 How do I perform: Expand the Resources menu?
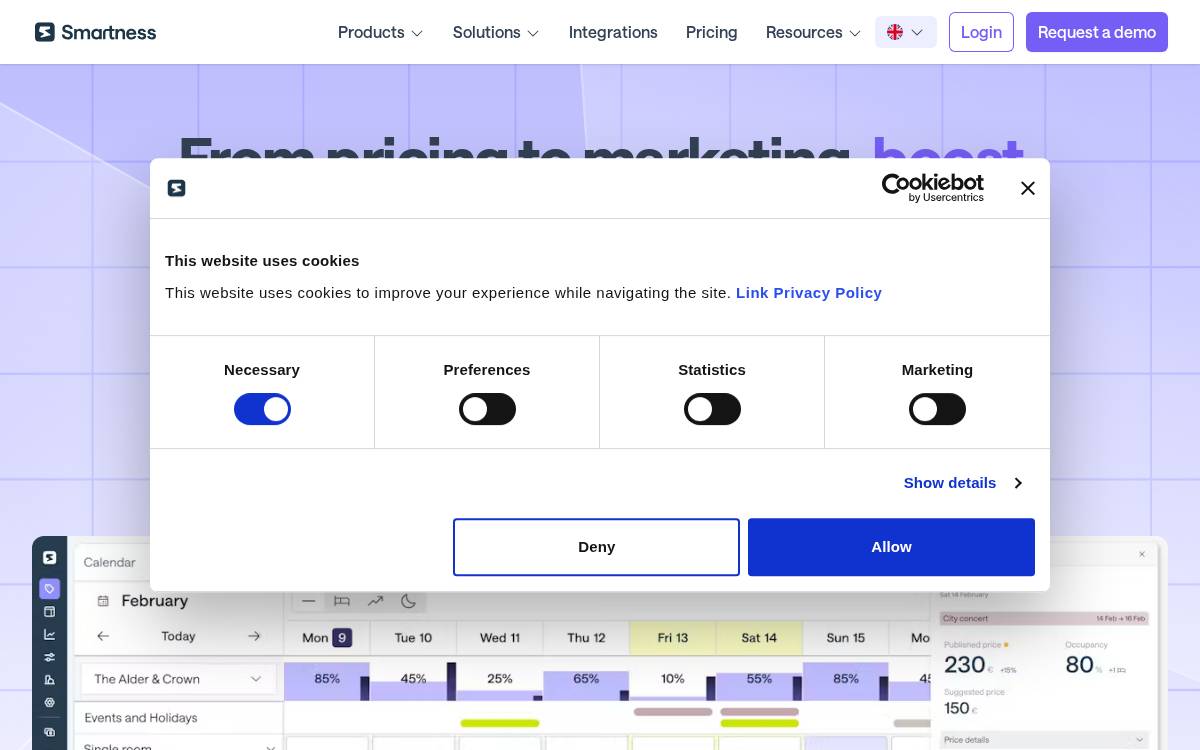point(813,32)
